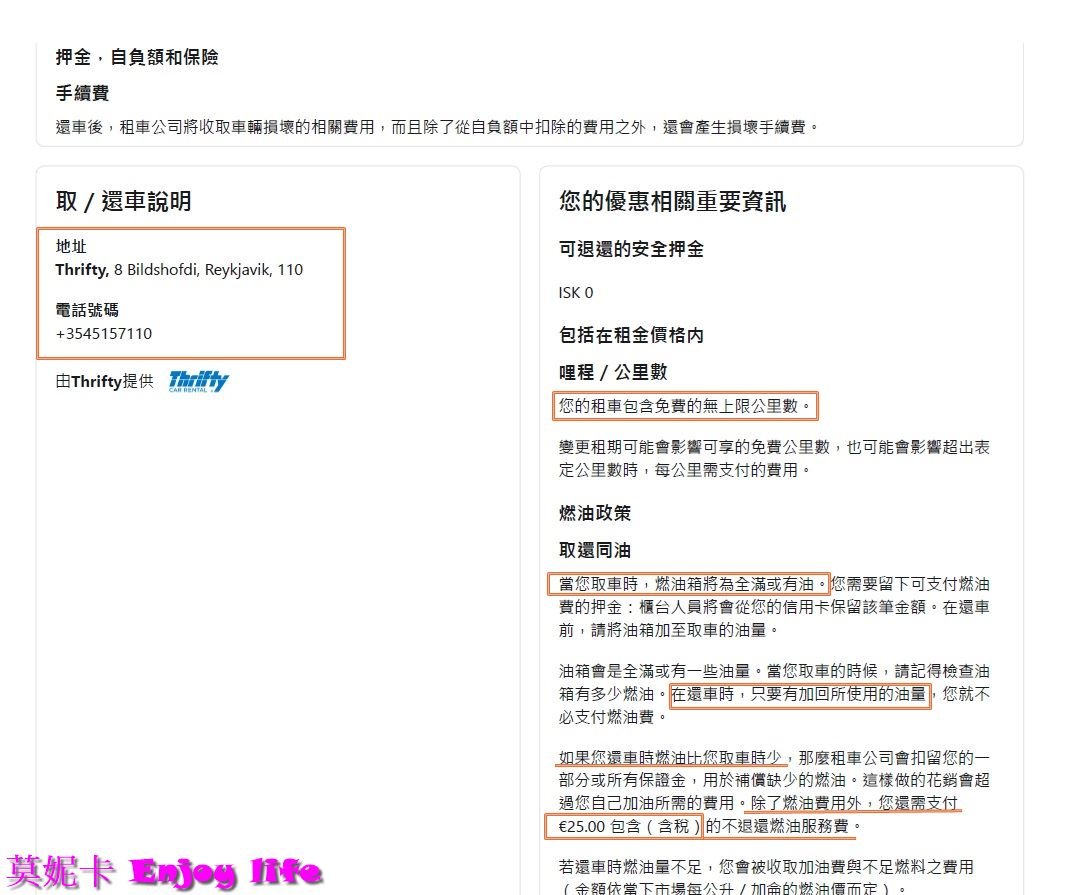Screen dimensions: 1079x895
Task: Click the Thrifty address in Reykjavik
Action: 178,269
